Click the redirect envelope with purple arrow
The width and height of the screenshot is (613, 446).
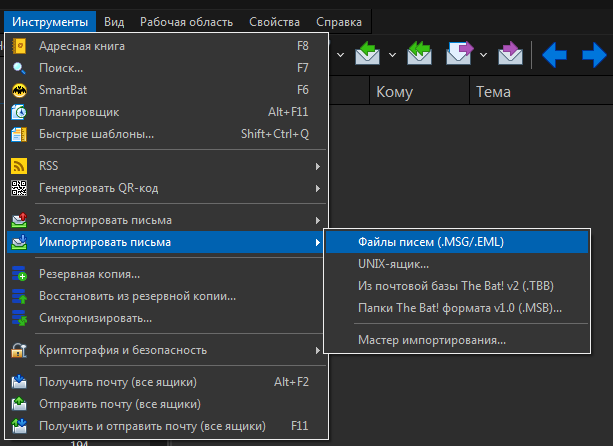click(510, 54)
